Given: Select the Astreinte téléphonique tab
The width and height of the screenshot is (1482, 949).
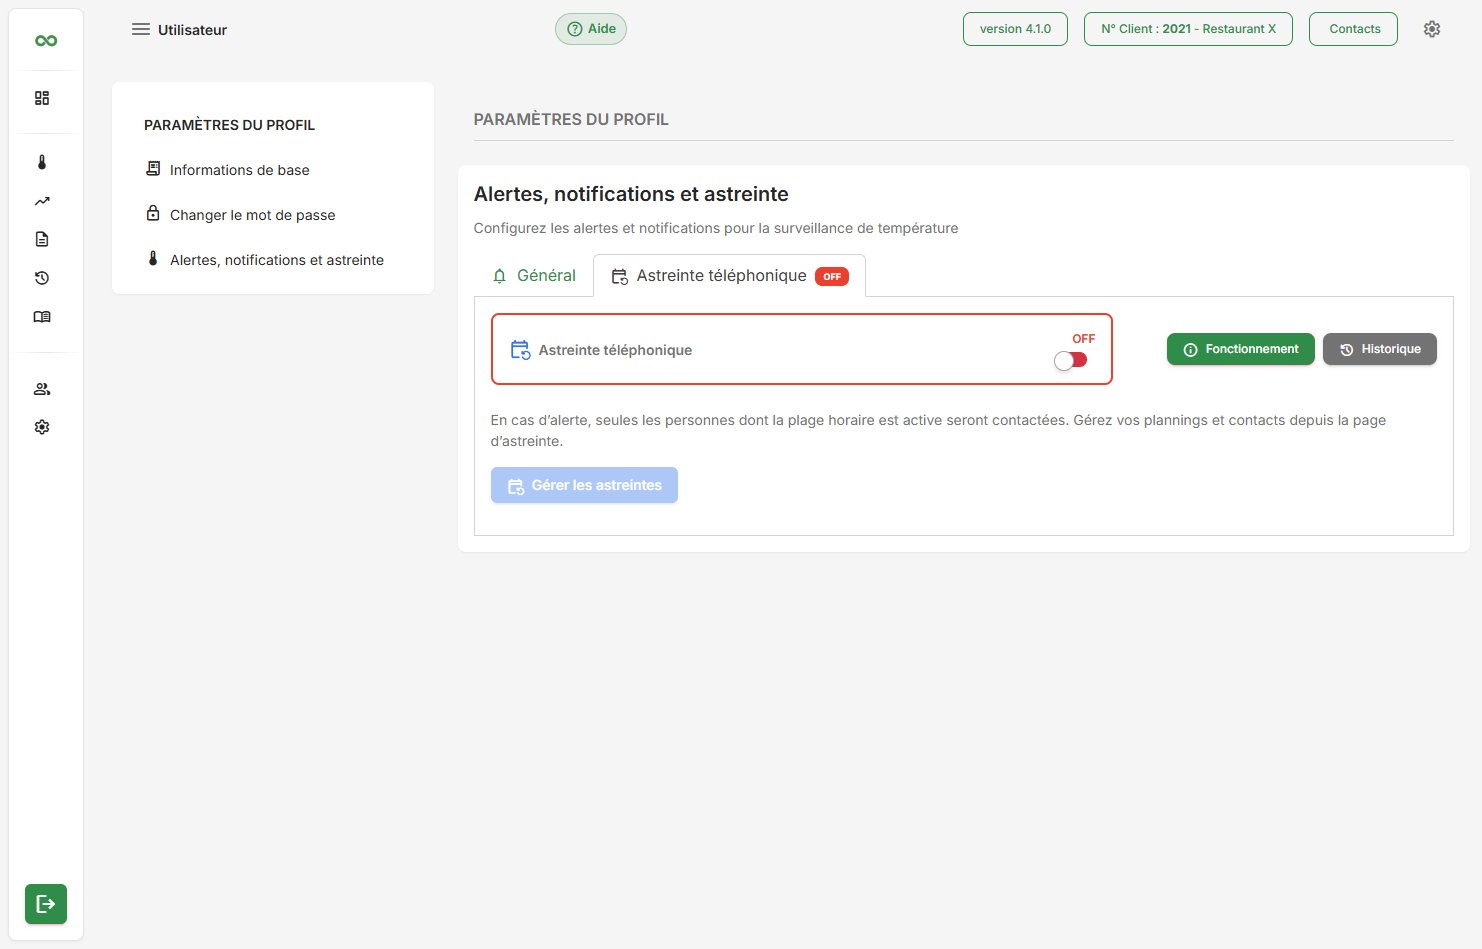Looking at the screenshot, I should [729, 276].
